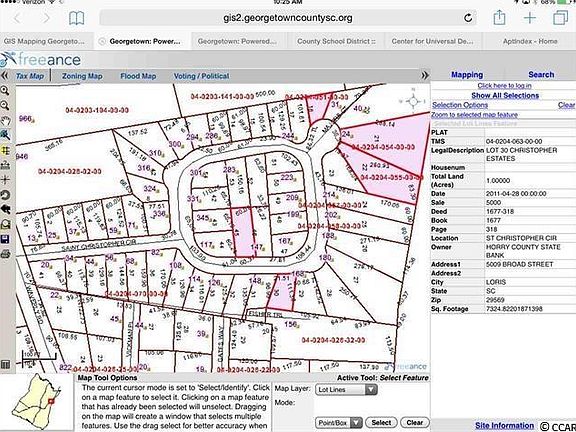Click the Site Information link

coord(504,425)
